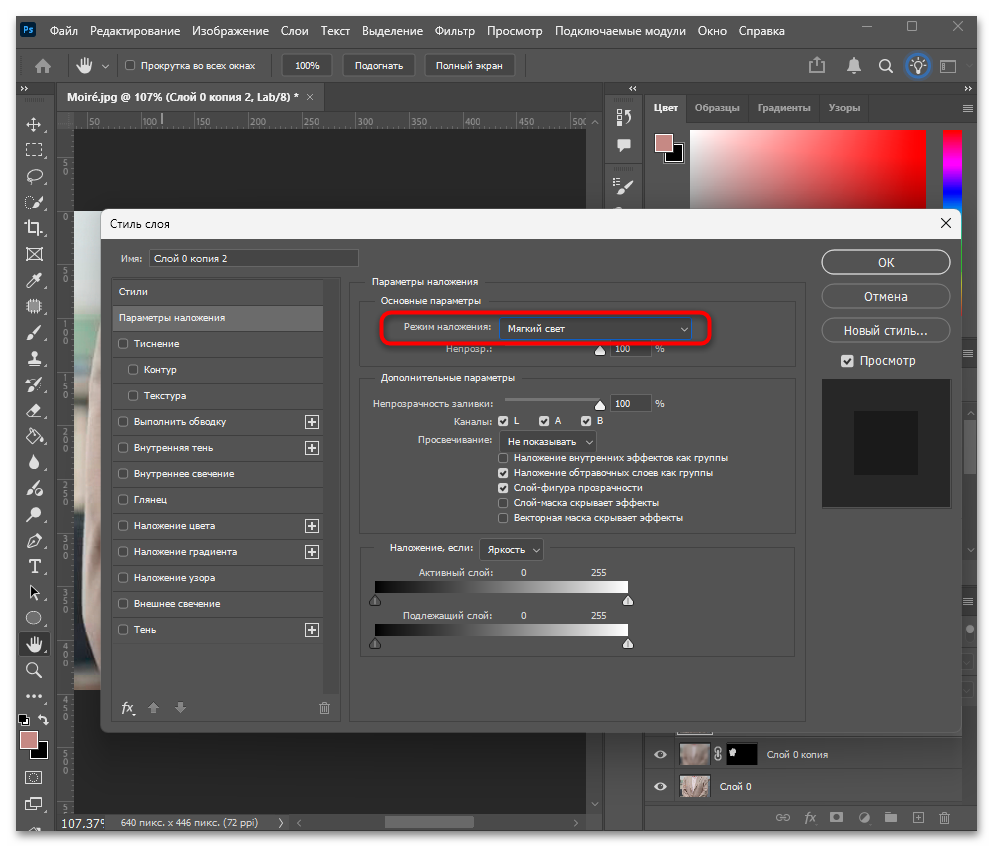Open the Просвечивание dropdown
The height and width of the screenshot is (847, 993).
(x=548, y=442)
